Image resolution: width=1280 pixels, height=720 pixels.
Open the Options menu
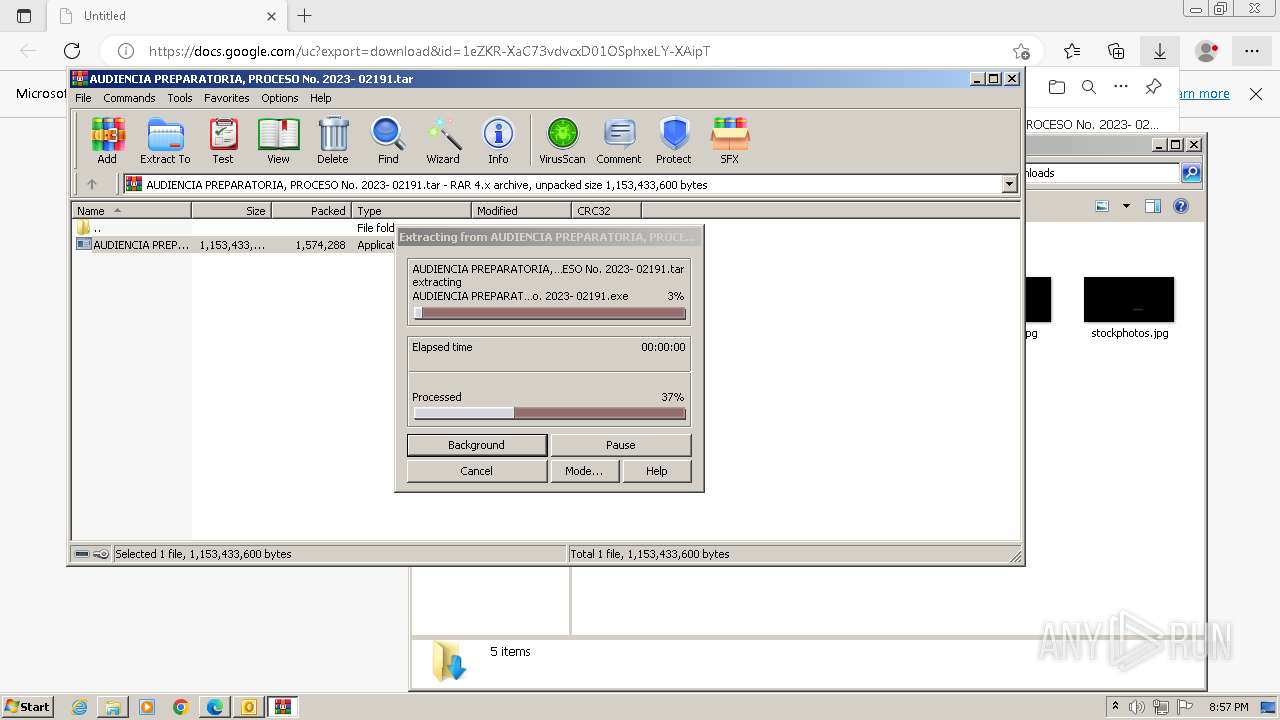[280, 98]
